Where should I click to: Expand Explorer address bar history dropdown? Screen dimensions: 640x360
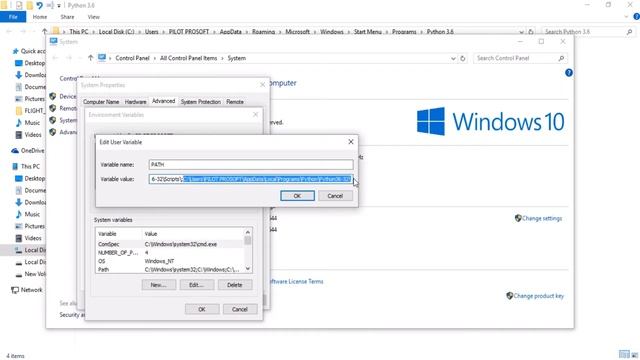(521, 31)
